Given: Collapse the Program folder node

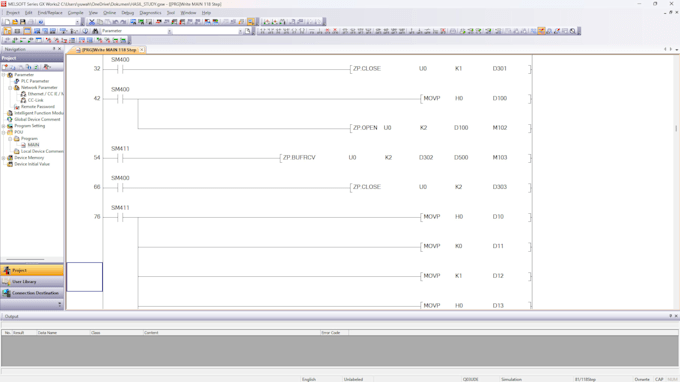Looking at the screenshot, I should 10,139.
